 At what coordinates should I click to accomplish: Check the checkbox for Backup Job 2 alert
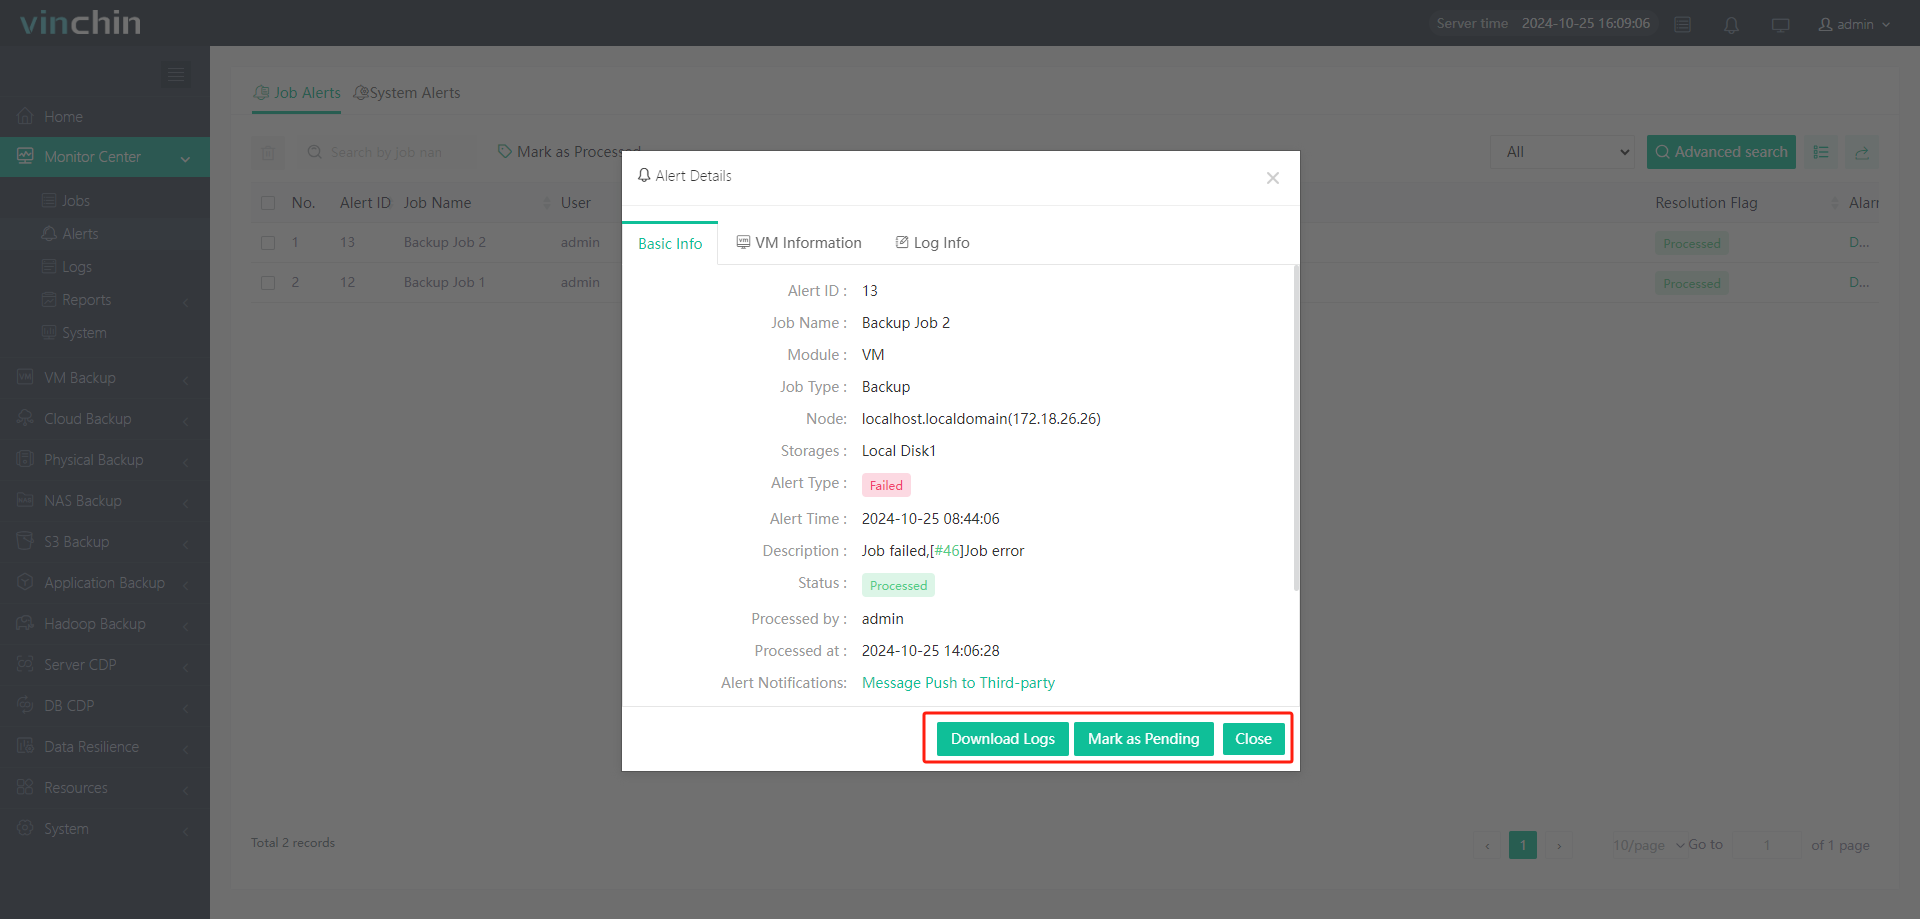pyautogui.click(x=267, y=242)
